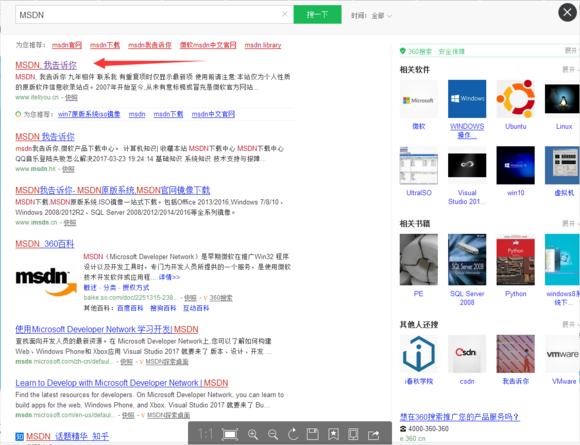Click the 虚拟机 label in related software
The width and height of the screenshot is (580, 445).
pos(564,193)
